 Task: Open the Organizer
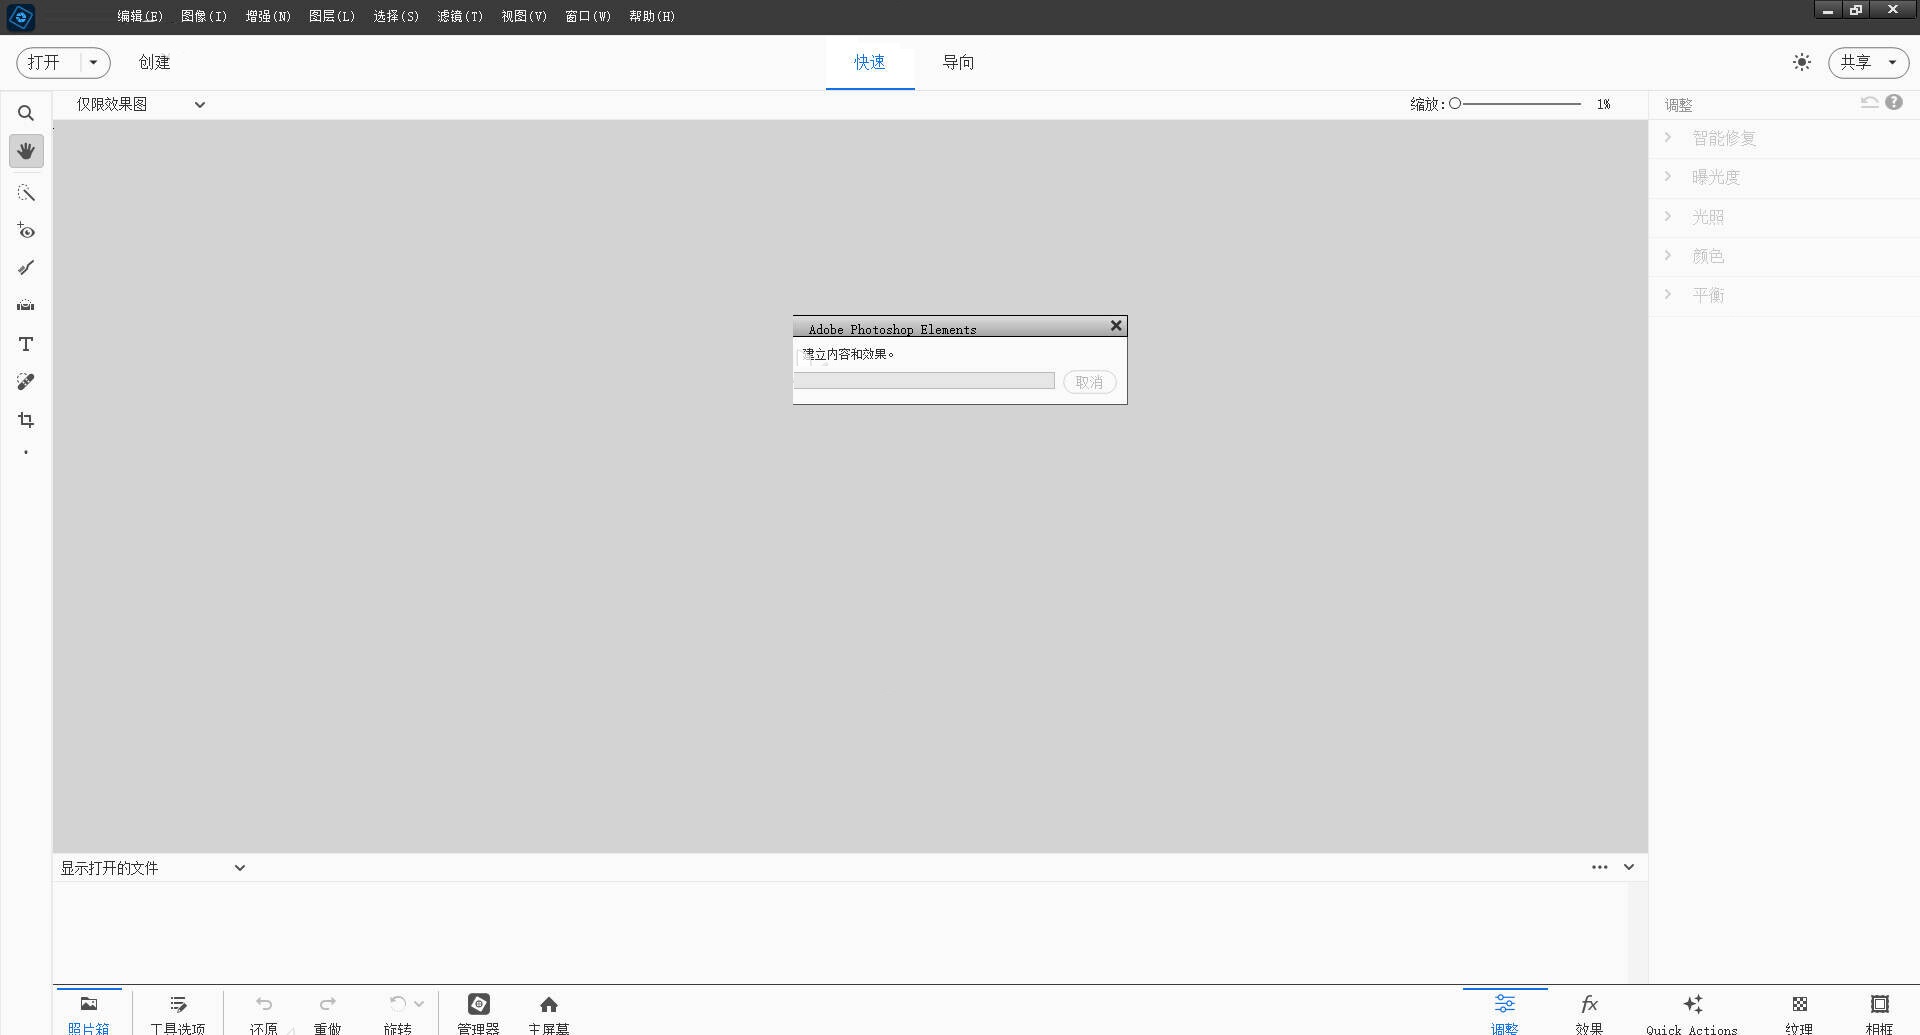coord(478,1010)
